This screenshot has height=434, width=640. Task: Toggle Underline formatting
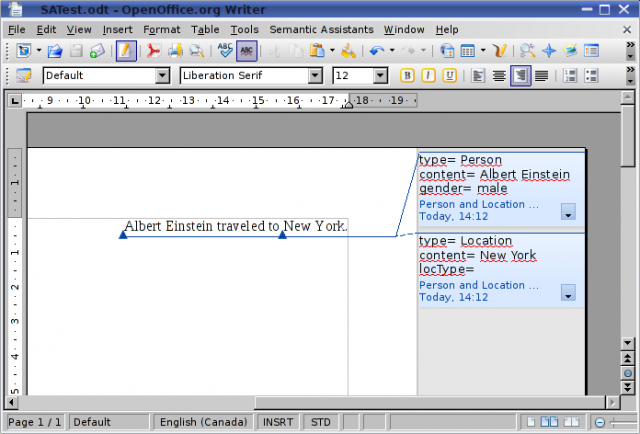pyautogui.click(x=449, y=76)
